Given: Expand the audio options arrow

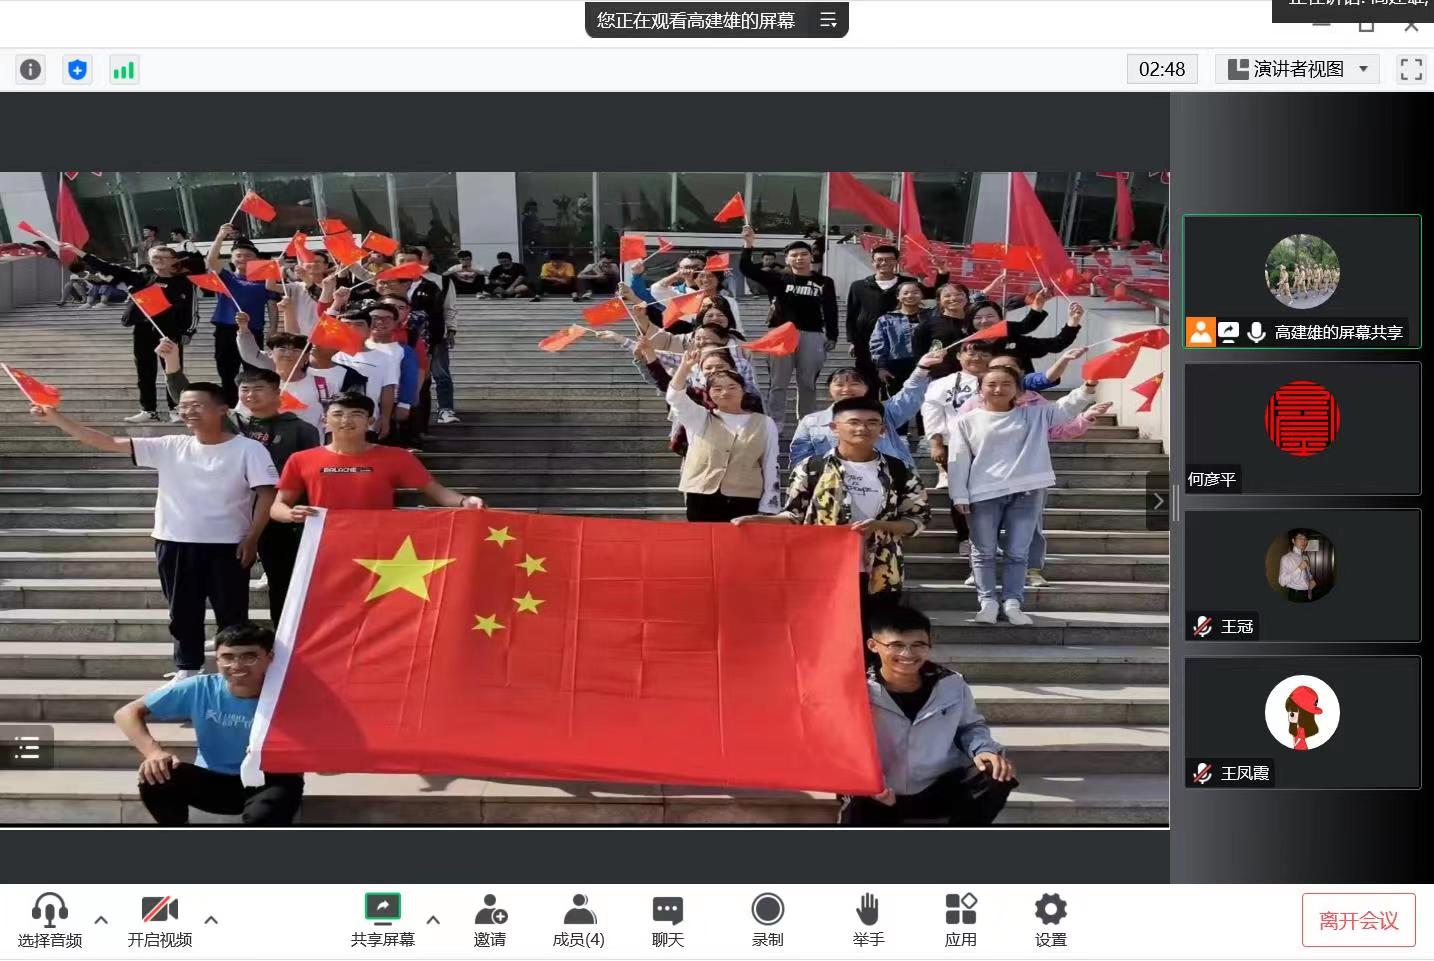Looking at the screenshot, I should [x=101, y=920].
